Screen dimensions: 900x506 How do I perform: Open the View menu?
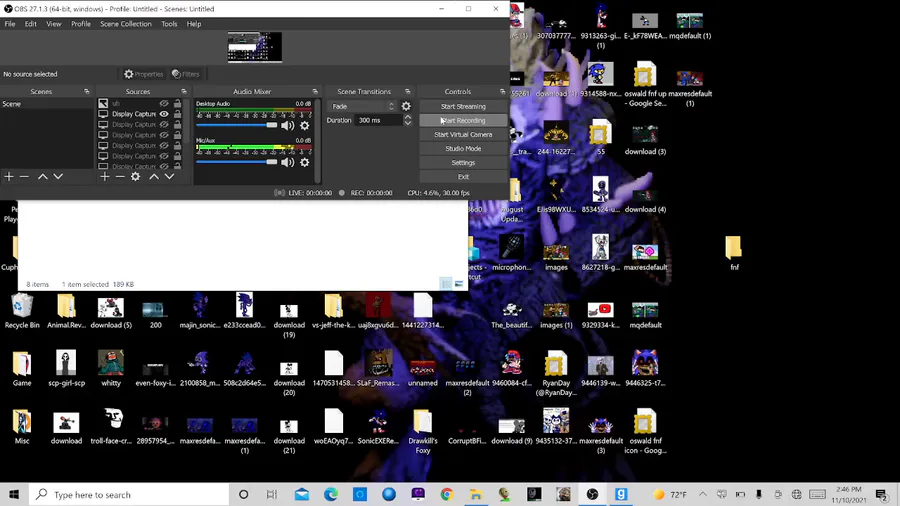point(53,24)
